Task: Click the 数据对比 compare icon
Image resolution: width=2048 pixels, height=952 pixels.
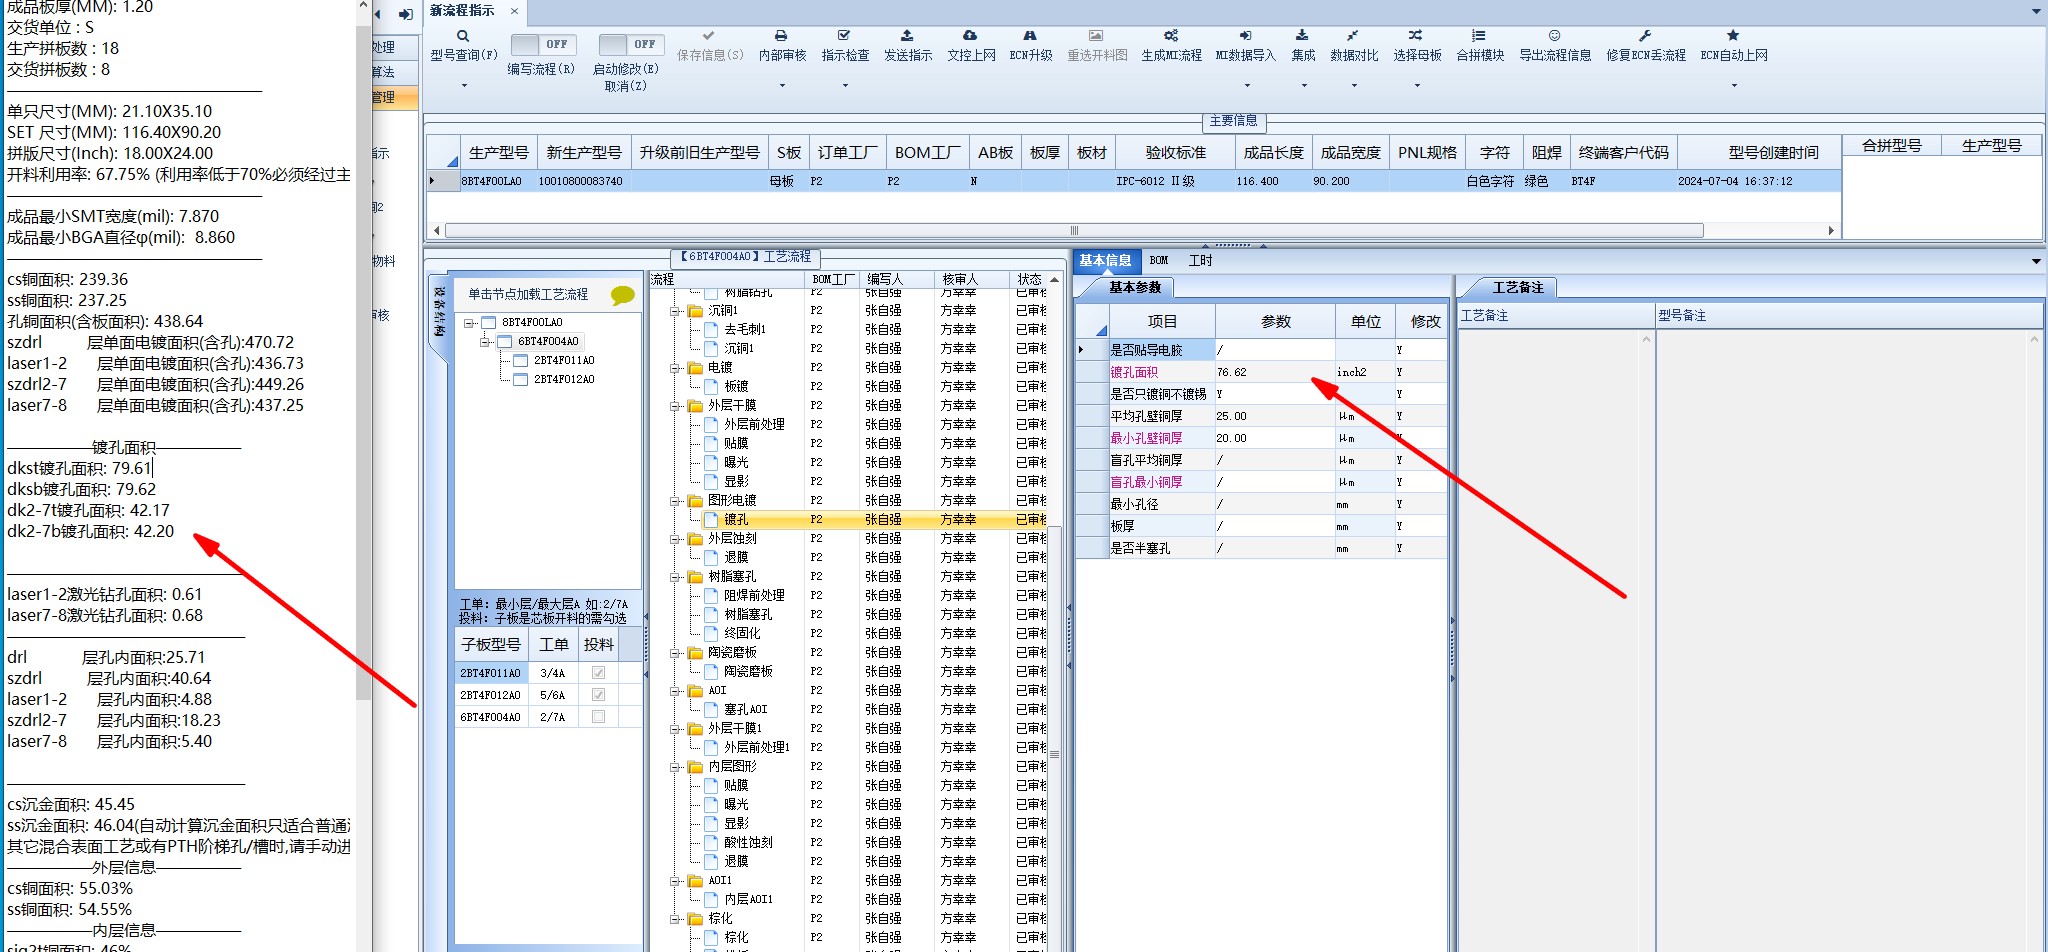Action: pos(1353,35)
